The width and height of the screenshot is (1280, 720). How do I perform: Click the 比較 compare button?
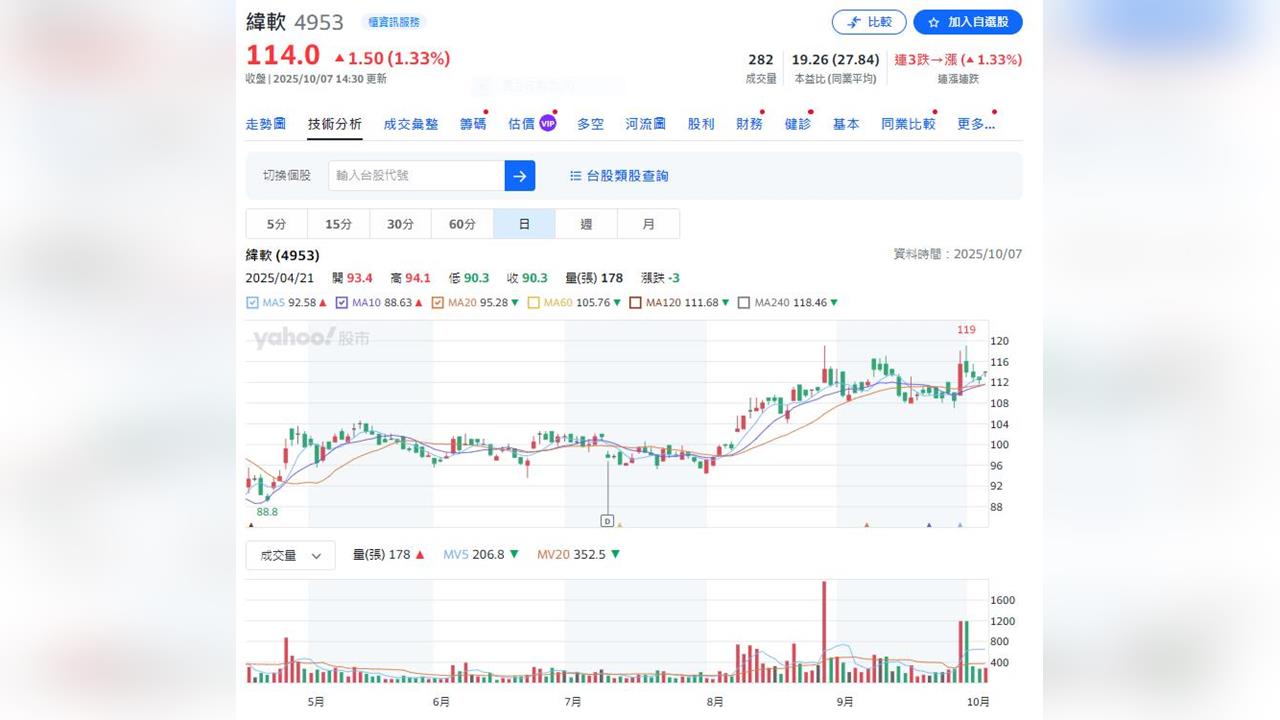click(x=869, y=22)
